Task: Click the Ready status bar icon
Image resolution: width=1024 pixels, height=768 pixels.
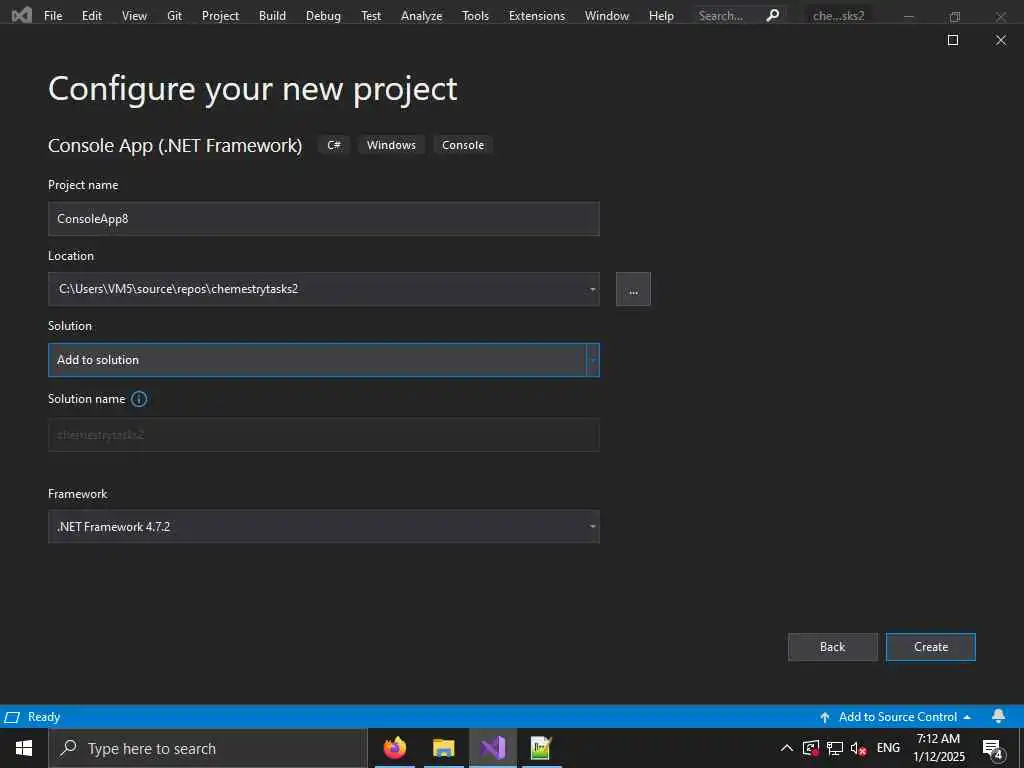Action: 12,718
